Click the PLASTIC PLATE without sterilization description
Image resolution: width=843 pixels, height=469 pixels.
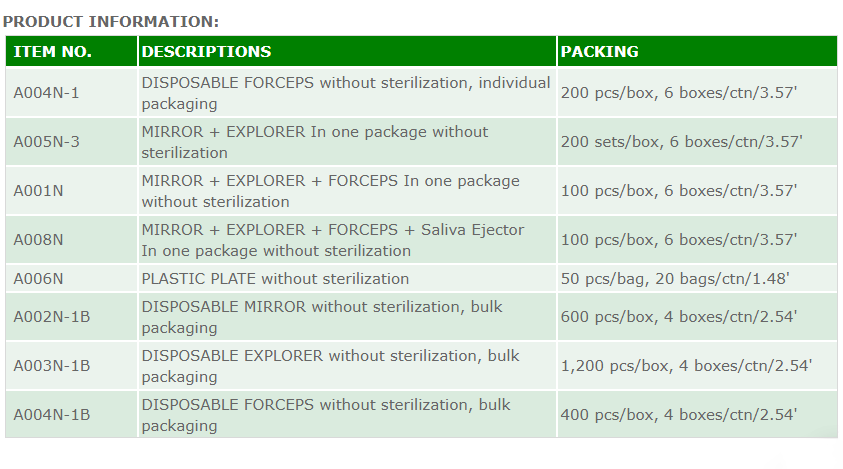coord(275,279)
